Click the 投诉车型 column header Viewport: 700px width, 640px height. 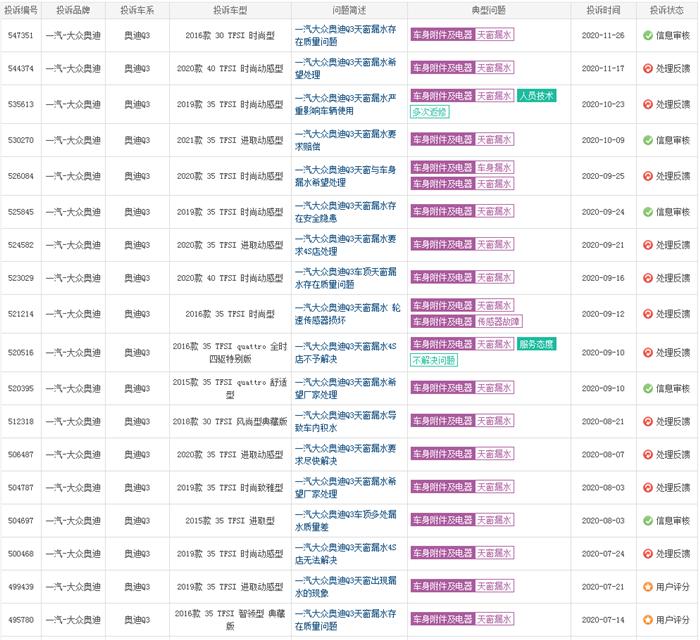(230, 10)
